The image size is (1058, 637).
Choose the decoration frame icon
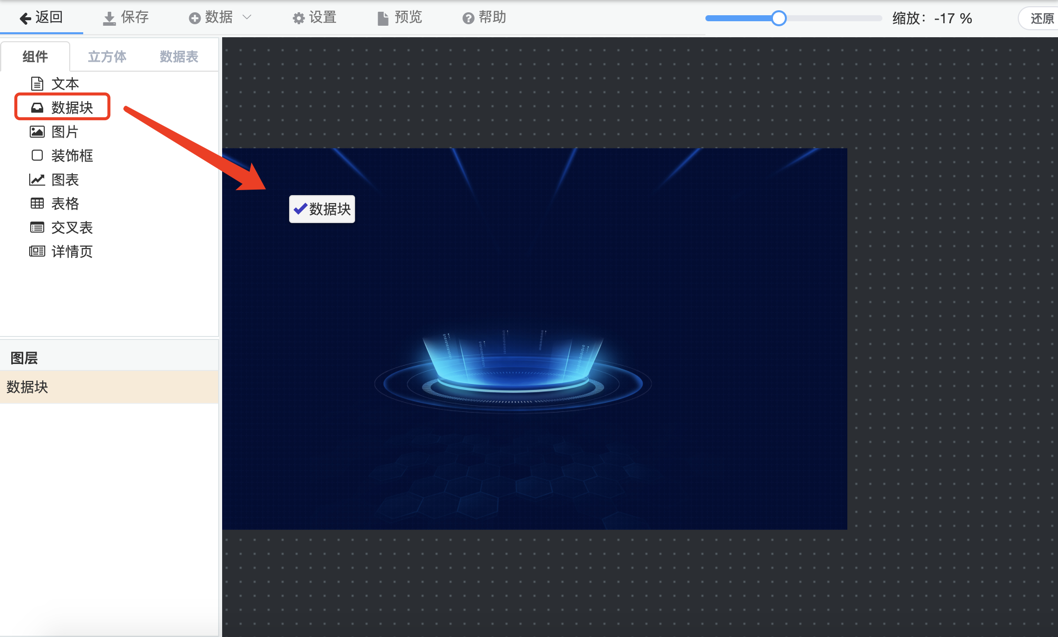[37, 156]
